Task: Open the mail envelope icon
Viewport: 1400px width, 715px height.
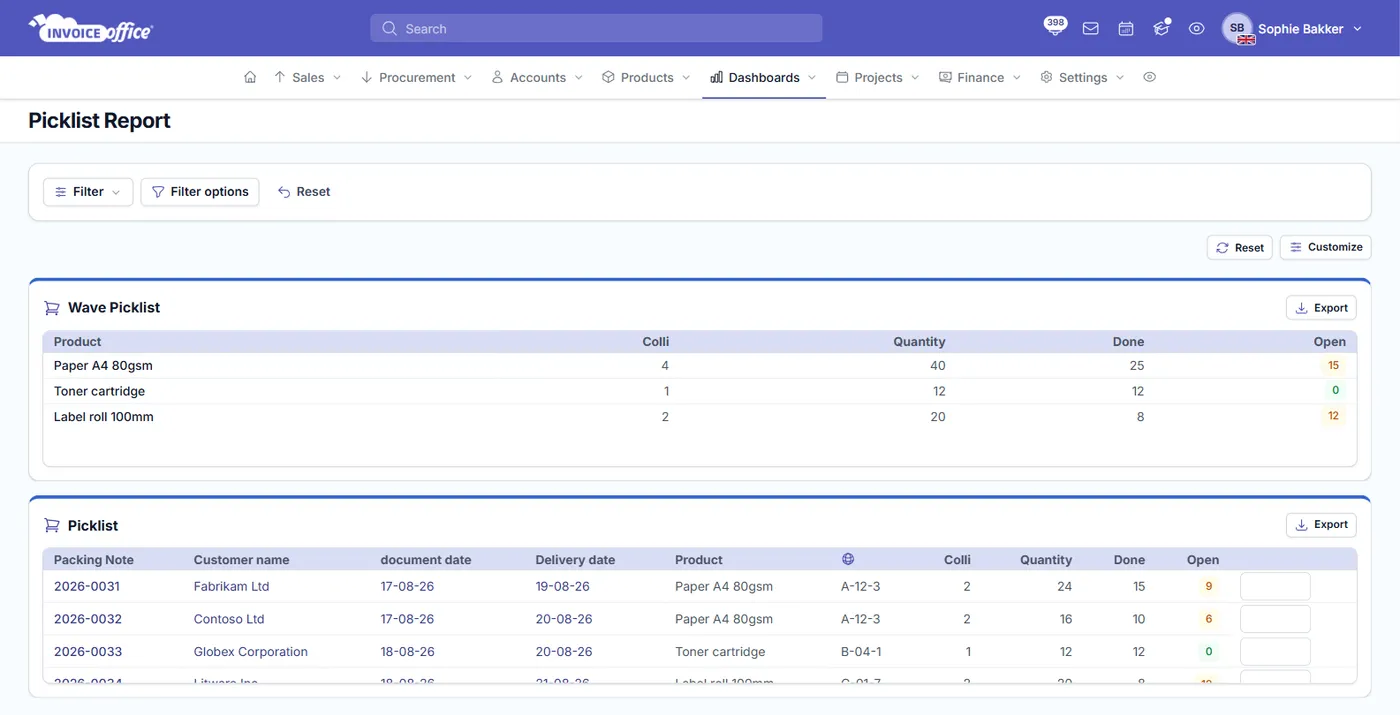Action: (1091, 29)
